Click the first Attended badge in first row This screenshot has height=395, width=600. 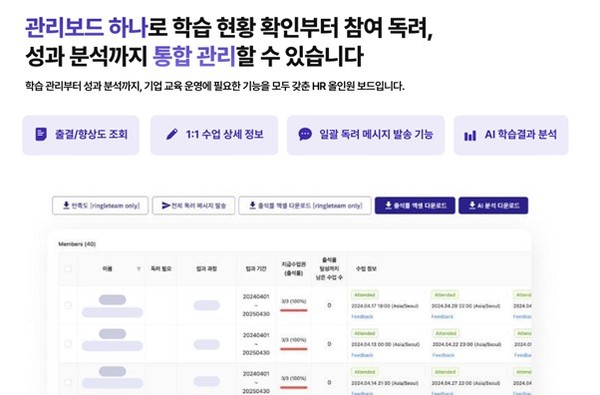click(365, 295)
